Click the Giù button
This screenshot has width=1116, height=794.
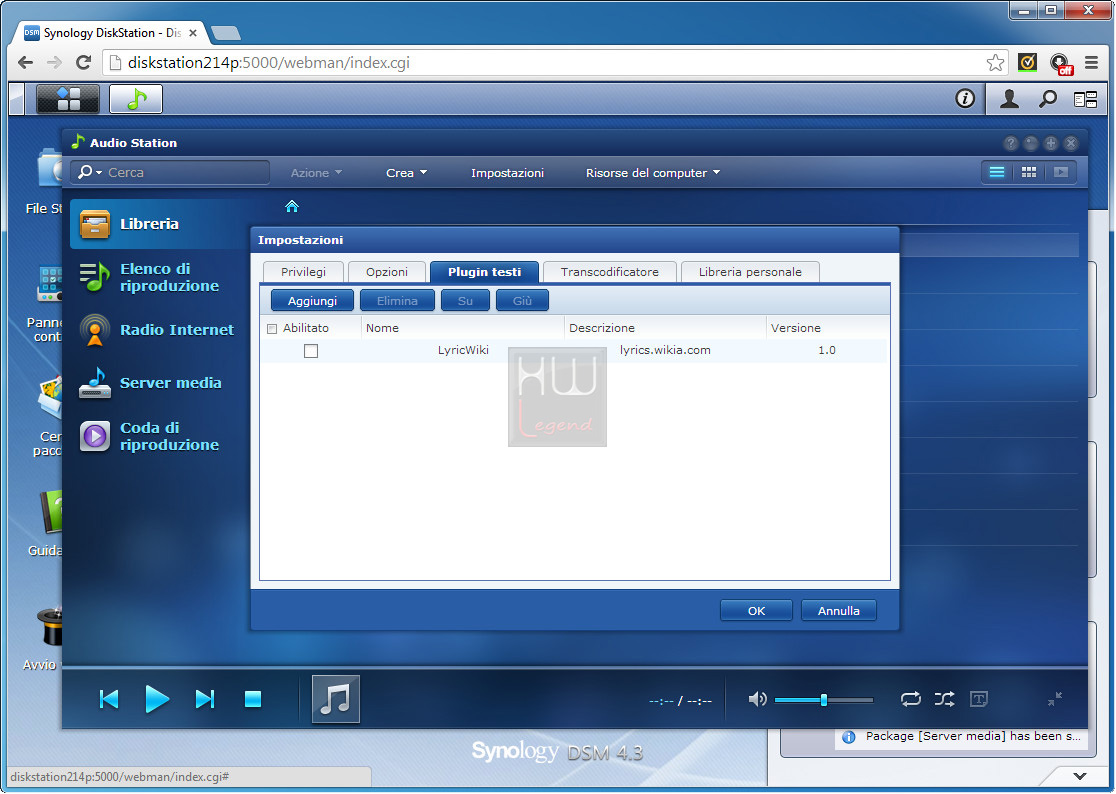click(522, 301)
